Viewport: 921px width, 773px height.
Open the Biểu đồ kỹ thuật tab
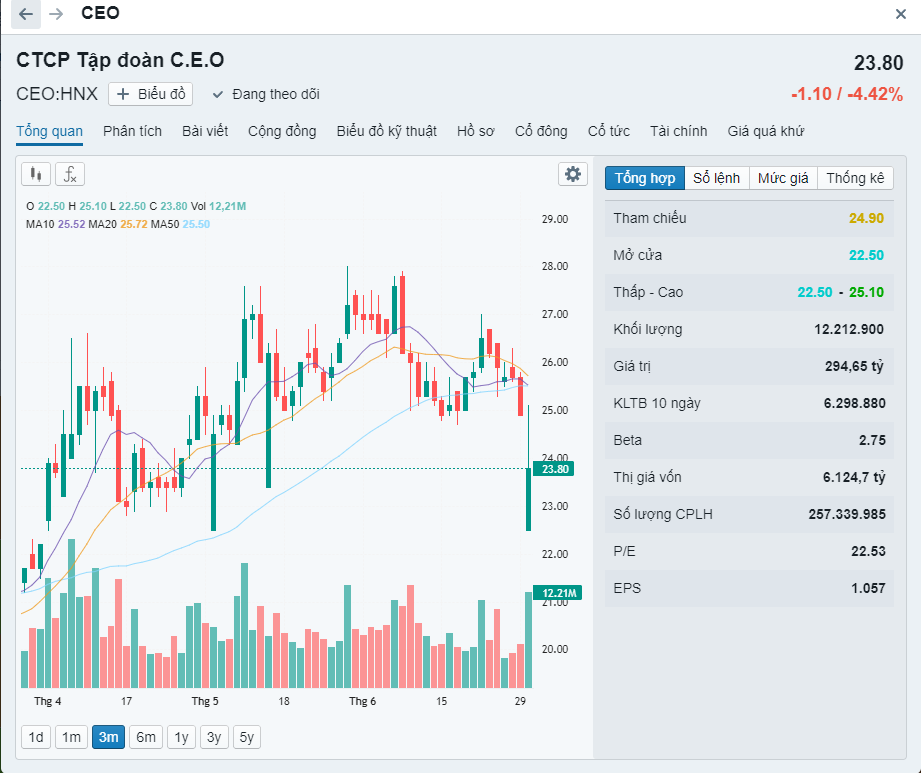pos(386,131)
